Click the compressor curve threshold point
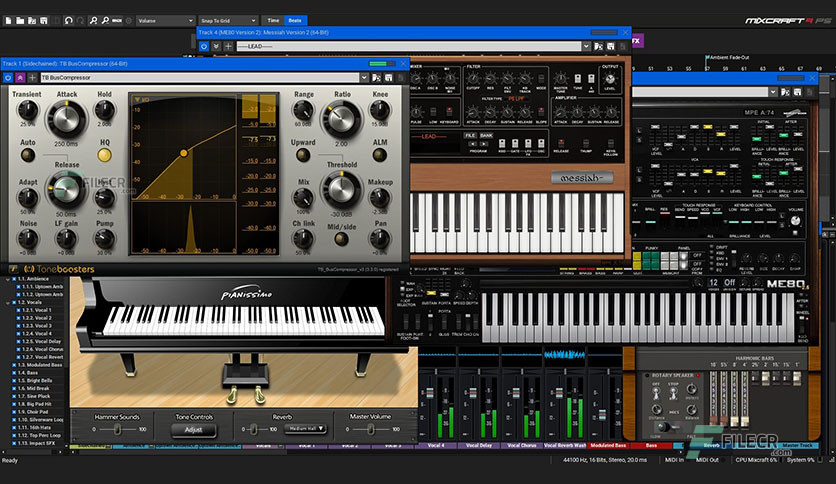The image size is (836, 484). (x=184, y=153)
